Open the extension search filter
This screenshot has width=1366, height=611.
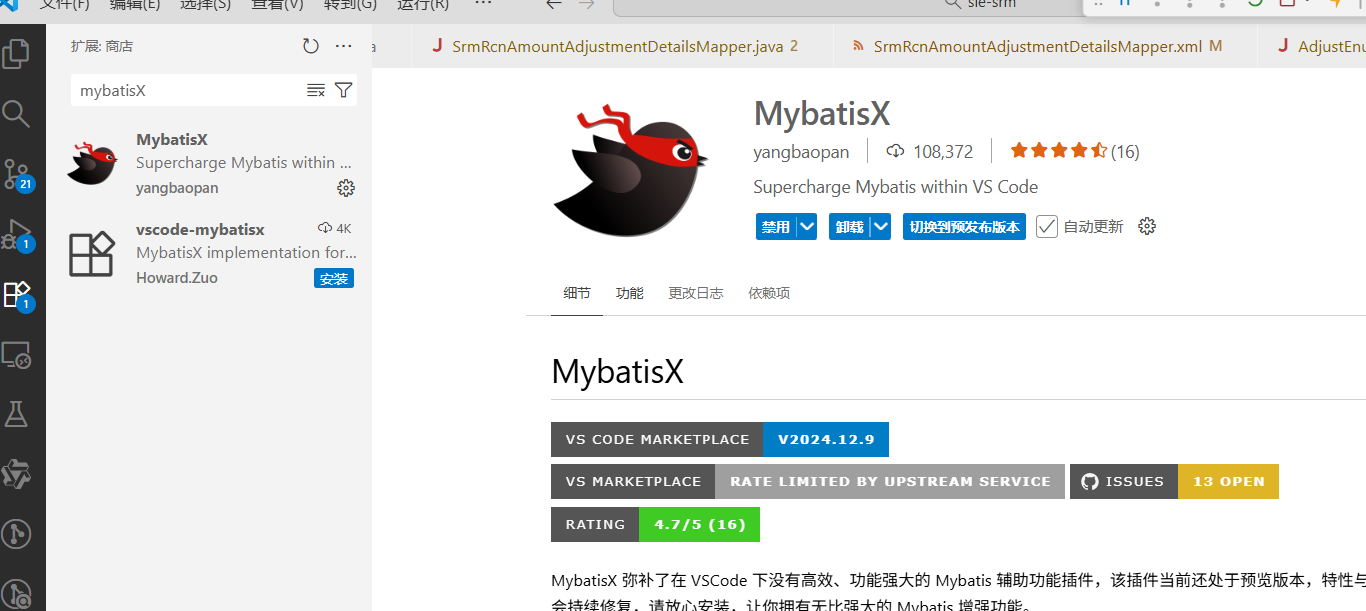pos(343,90)
